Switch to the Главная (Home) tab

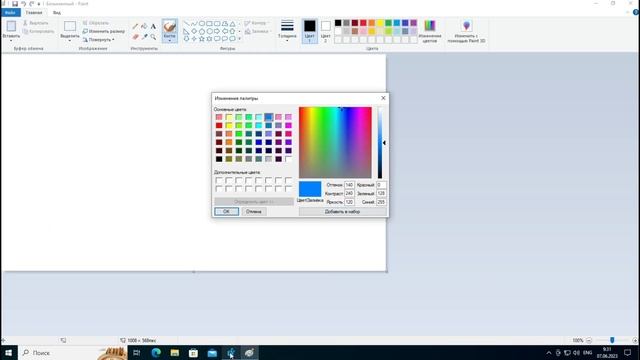(34, 13)
